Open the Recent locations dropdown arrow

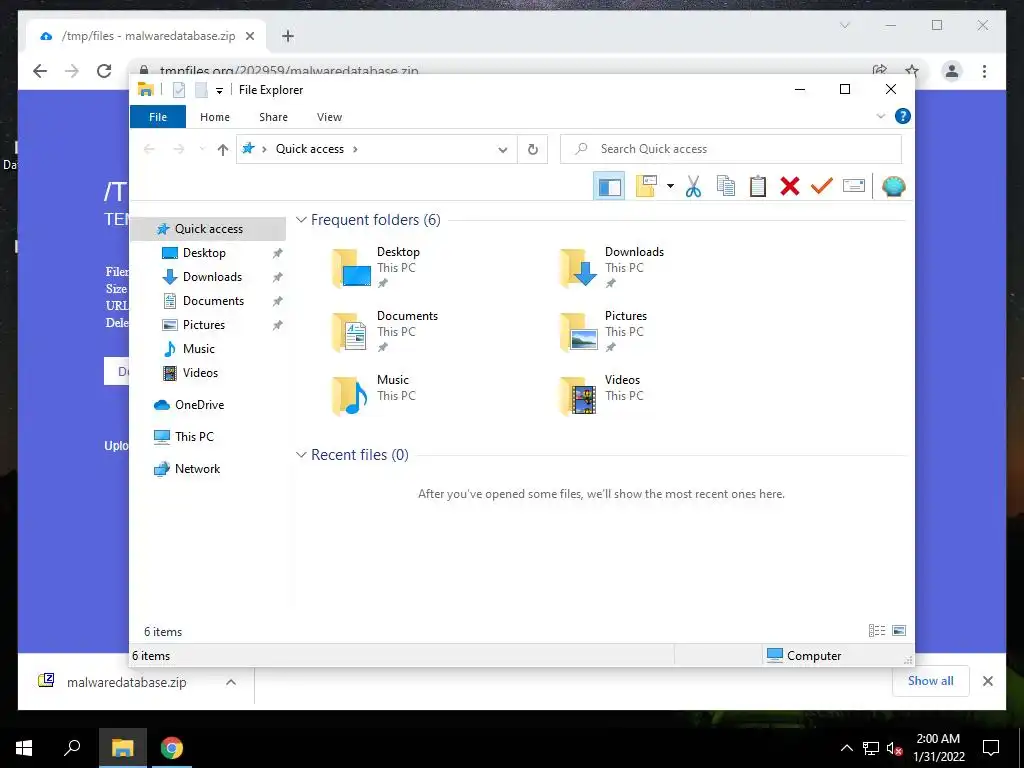[x=202, y=150]
